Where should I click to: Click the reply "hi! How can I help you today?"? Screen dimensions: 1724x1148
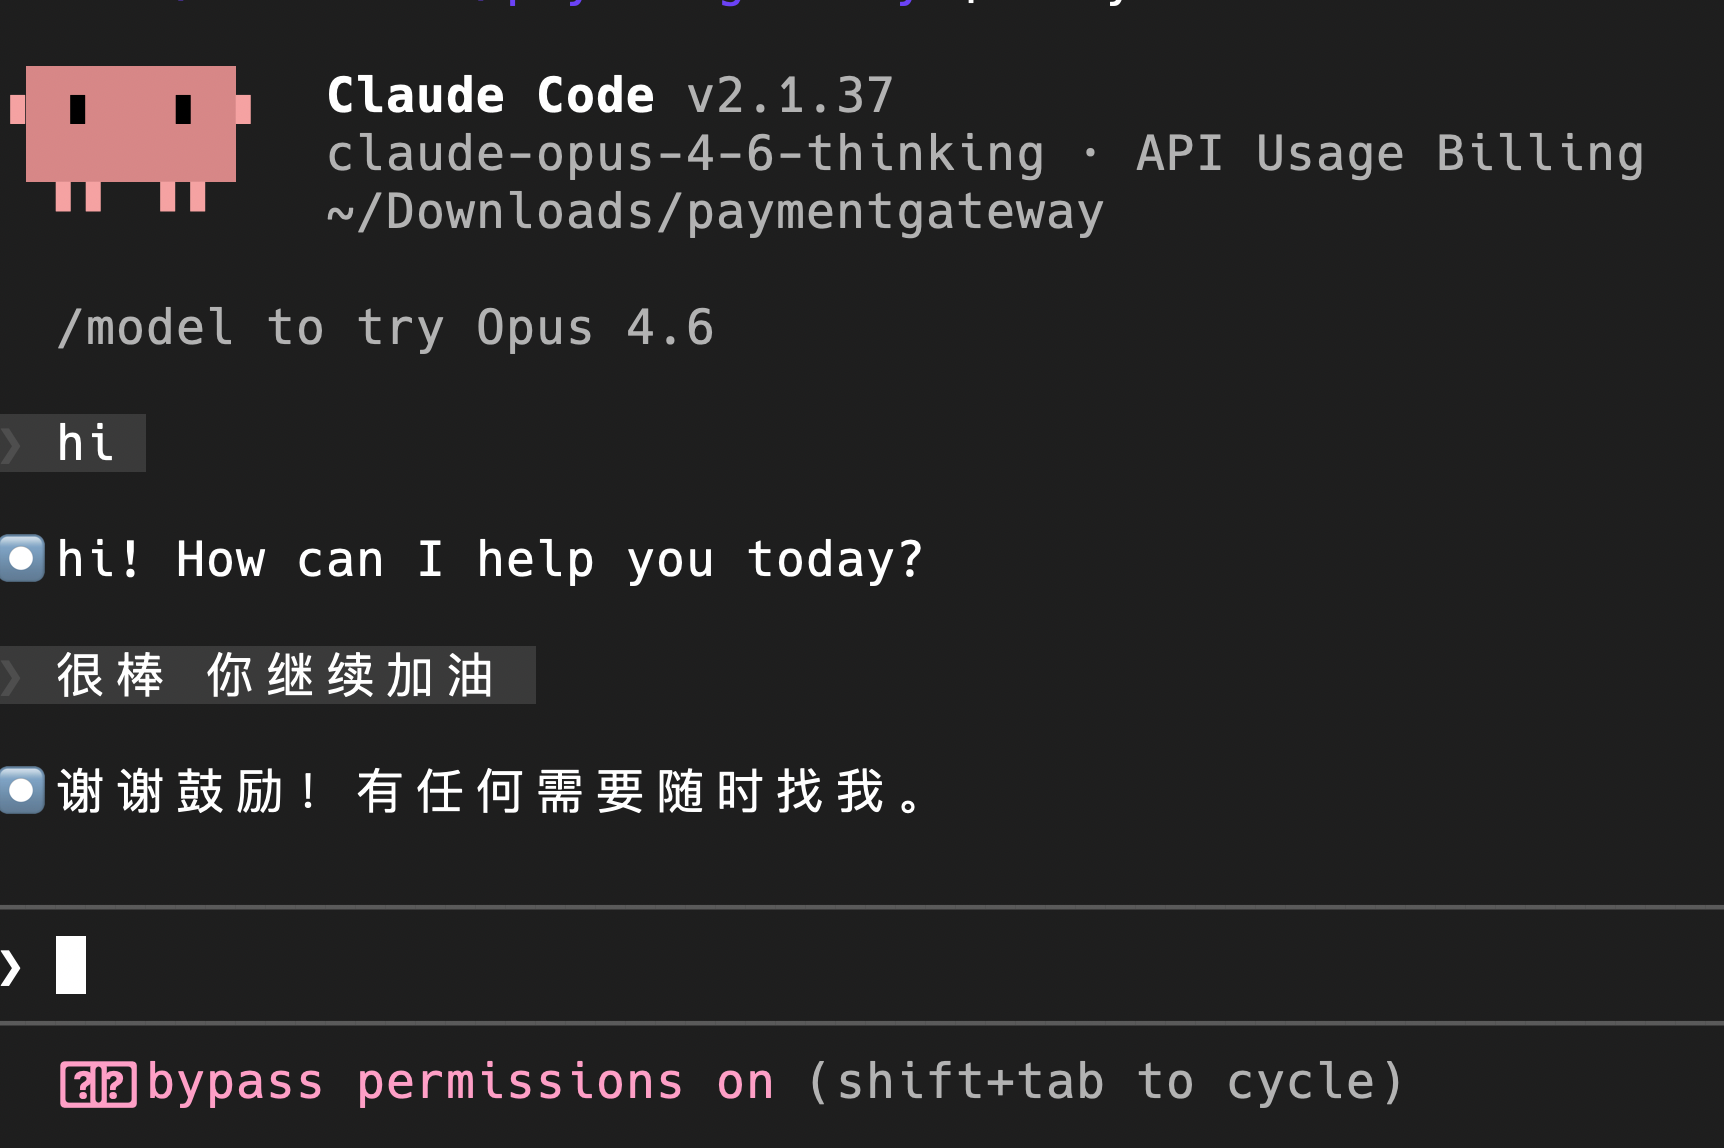point(490,559)
